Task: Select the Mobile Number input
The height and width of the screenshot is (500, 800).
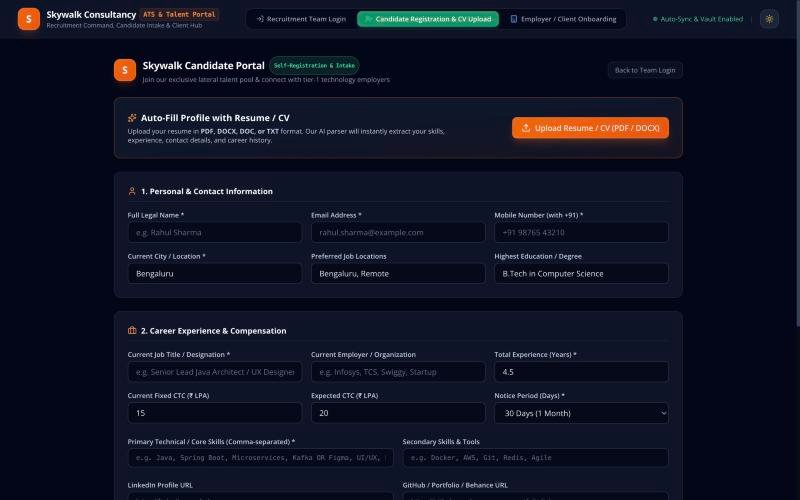Action: pyautogui.click(x=581, y=232)
